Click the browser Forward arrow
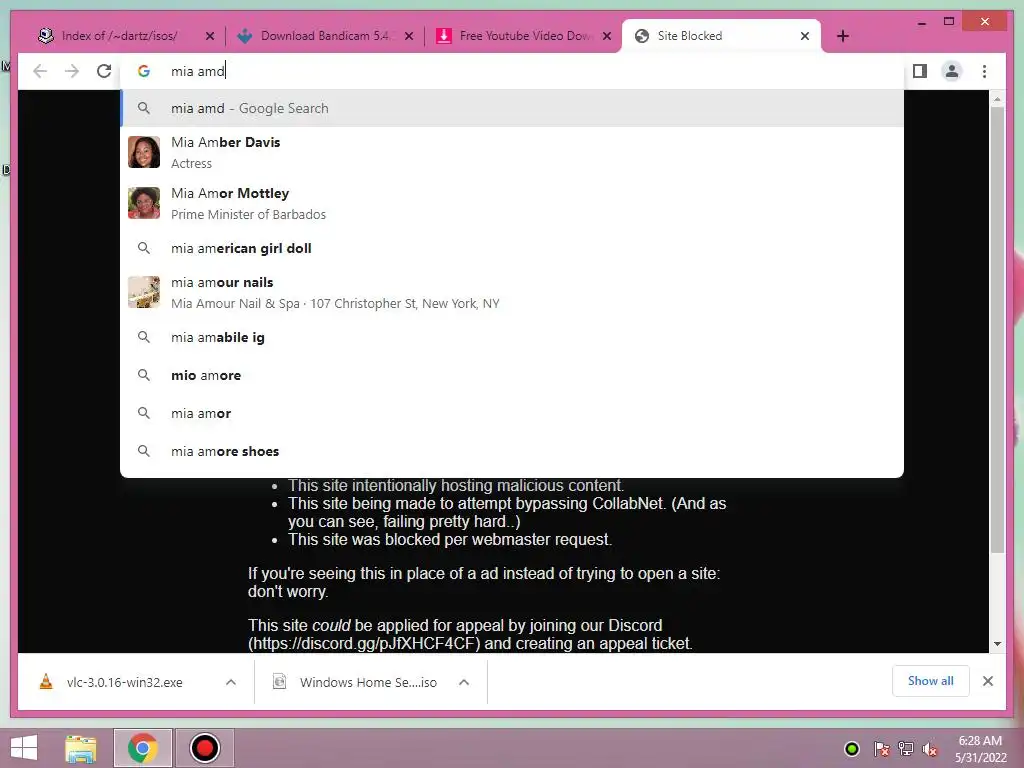The width and height of the screenshot is (1024, 768). click(72, 71)
